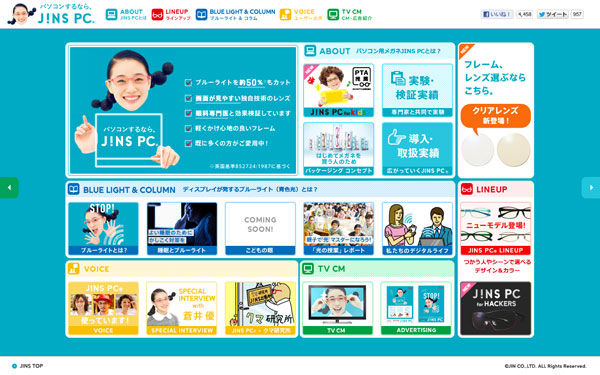The width and height of the screenshot is (600, 375).
Task: Open the クマ研究所 tile
Action: pos(261,308)
